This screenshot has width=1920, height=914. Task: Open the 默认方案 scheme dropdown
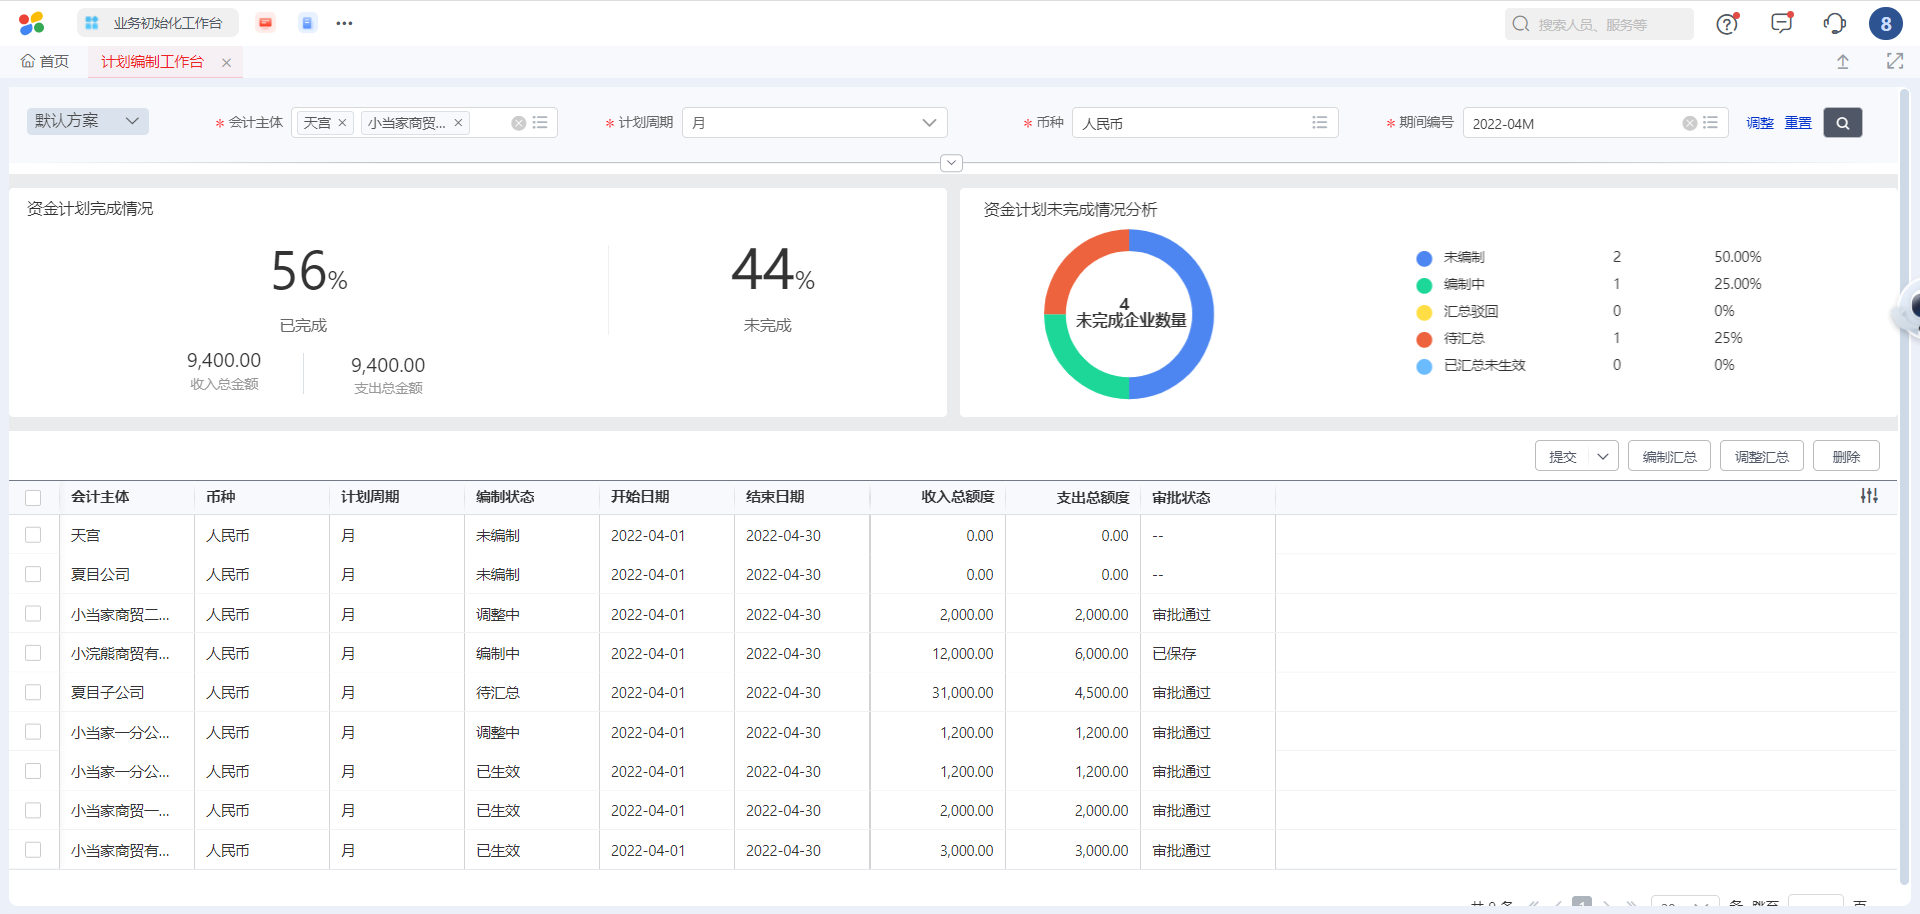coord(88,121)
